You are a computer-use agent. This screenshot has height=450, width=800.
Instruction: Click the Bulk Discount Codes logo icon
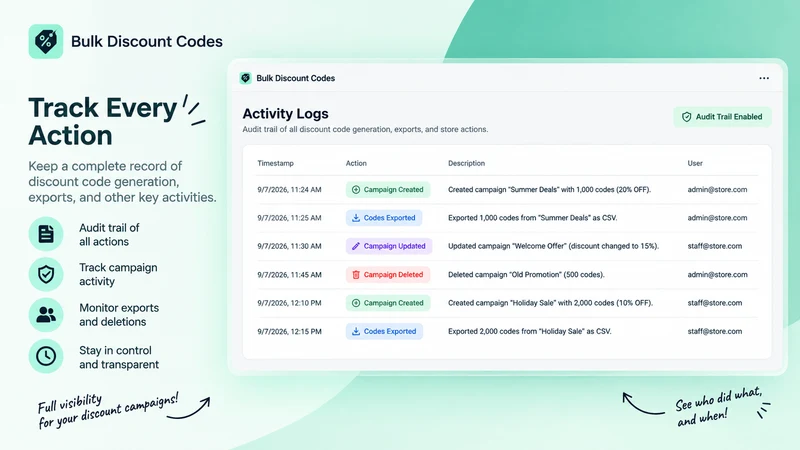tap(45, 41)
